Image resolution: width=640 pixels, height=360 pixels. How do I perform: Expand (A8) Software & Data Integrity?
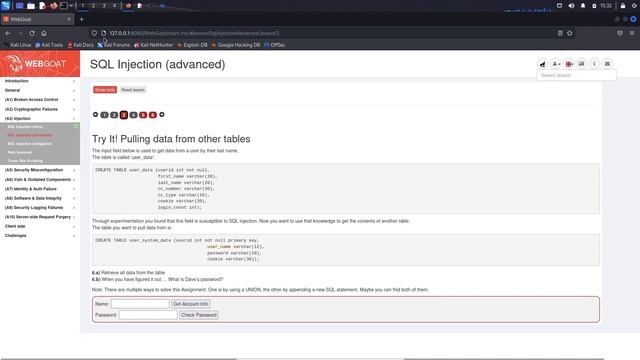pos(40,198)
